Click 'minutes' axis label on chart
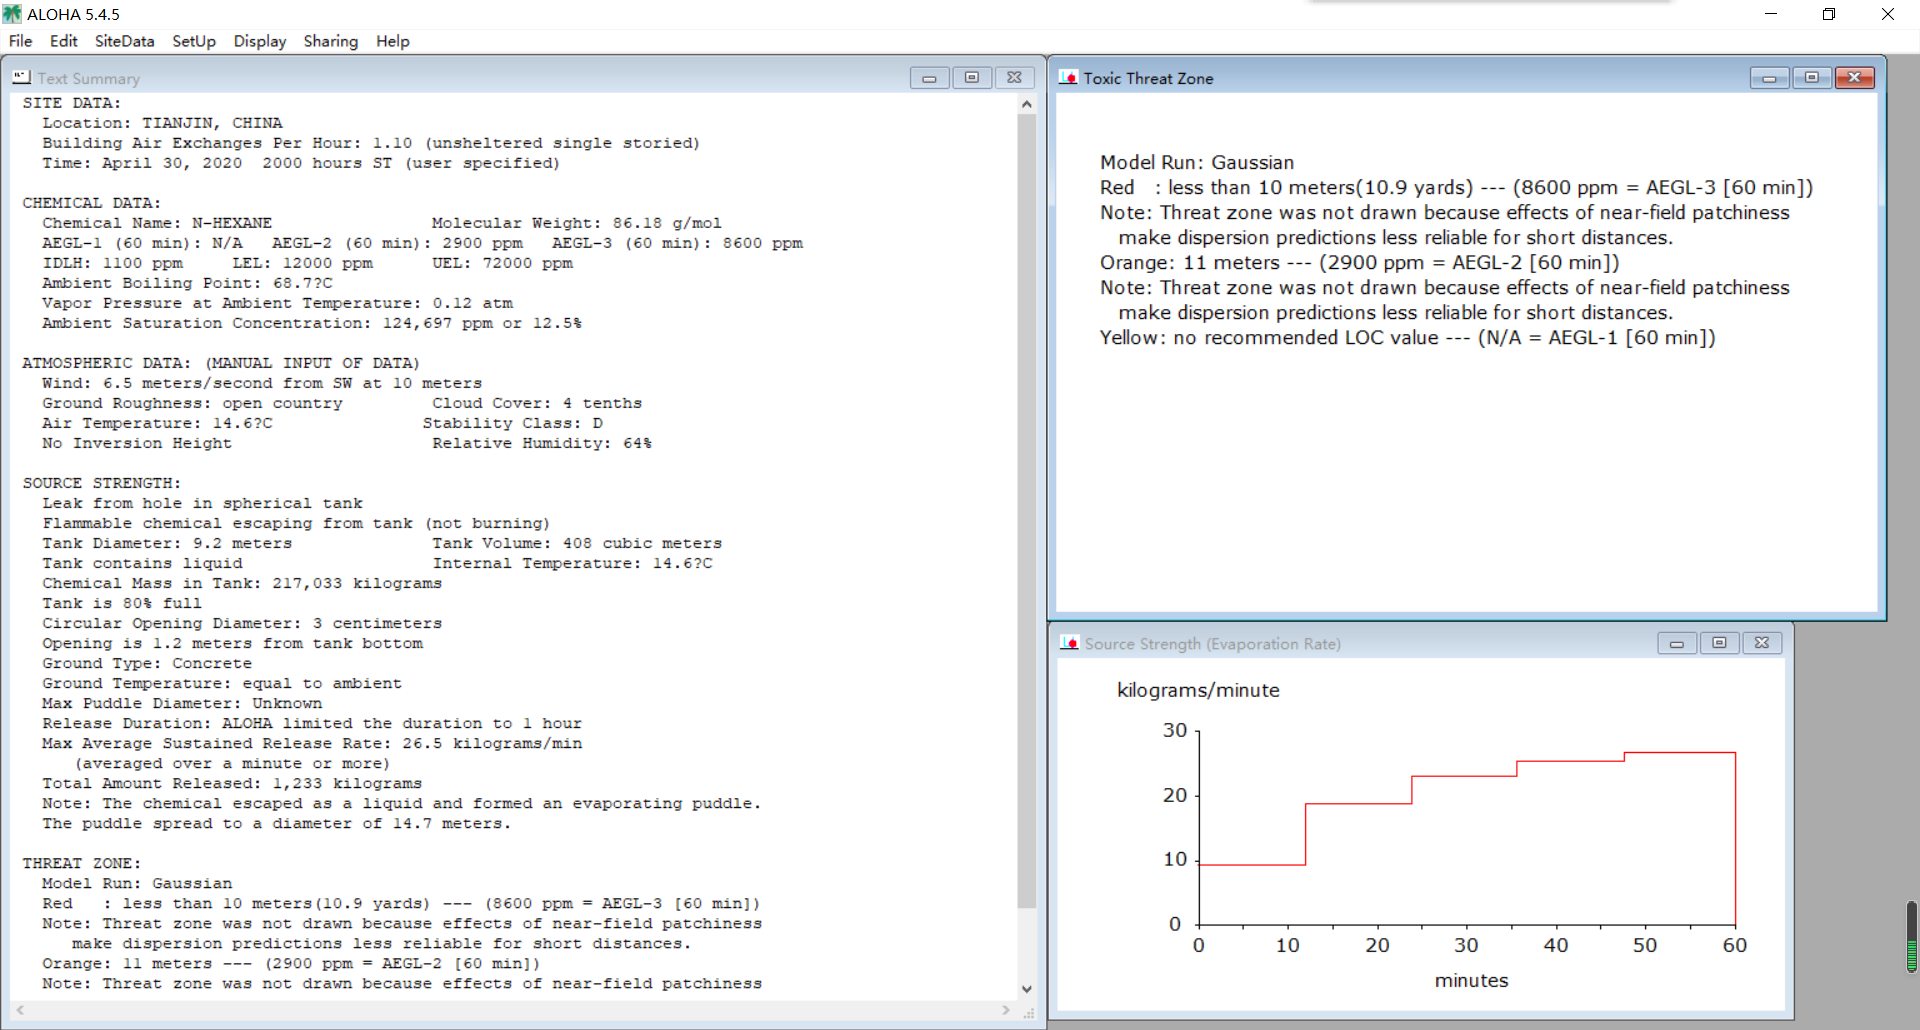 (1471, 980)
